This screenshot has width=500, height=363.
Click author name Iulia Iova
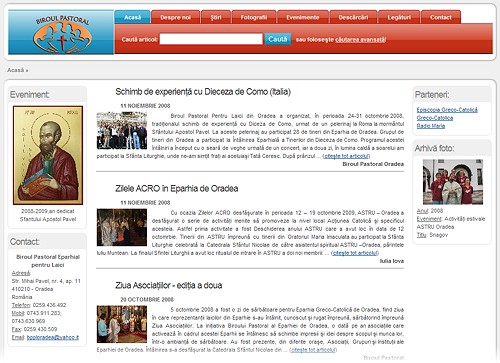(392, 261)
